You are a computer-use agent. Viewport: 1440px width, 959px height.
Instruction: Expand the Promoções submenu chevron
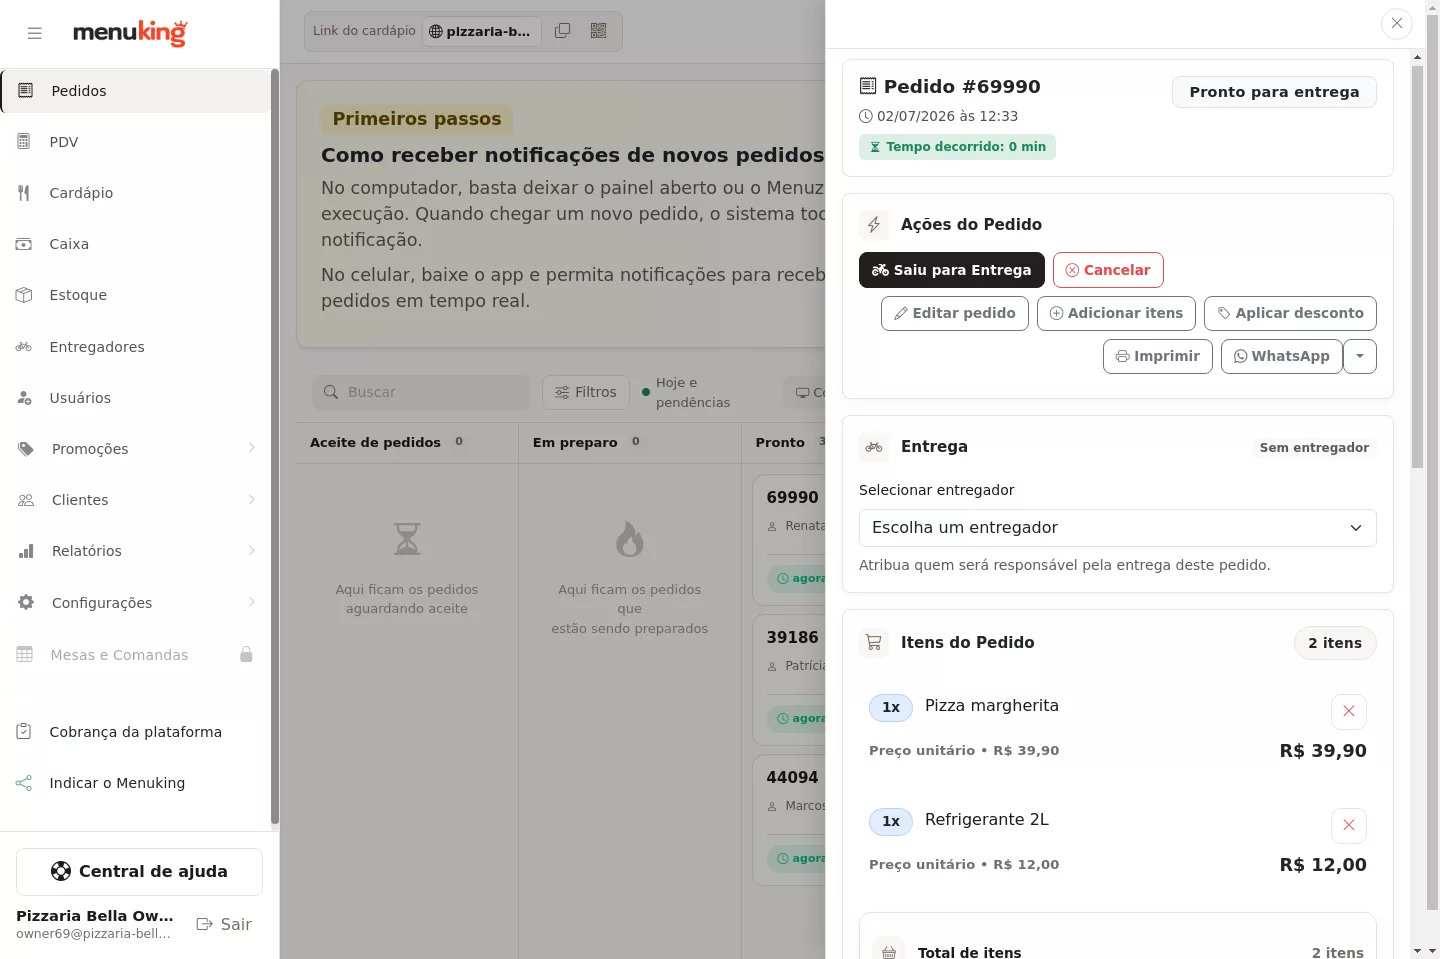pos(251,448)
